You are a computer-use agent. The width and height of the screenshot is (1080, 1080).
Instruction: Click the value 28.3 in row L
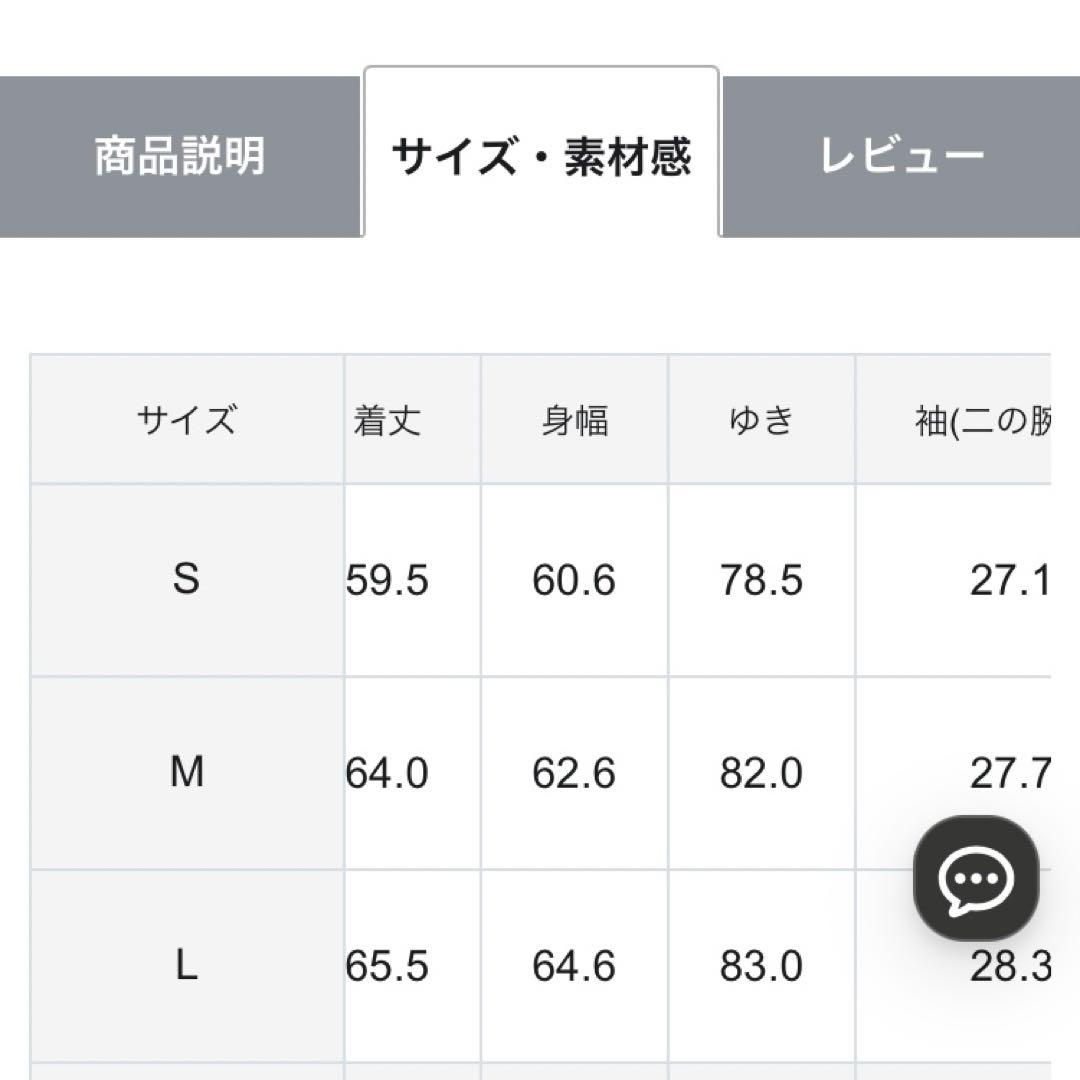(x=1010, y=966)
